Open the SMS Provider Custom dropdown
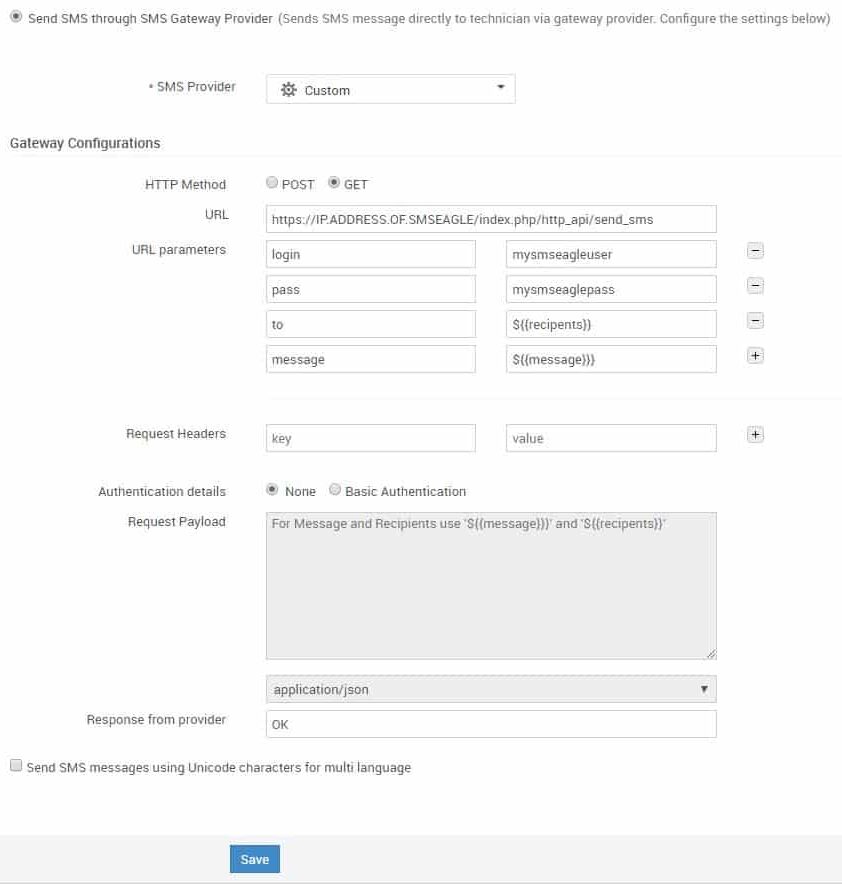This screenshot has width=842, height=885. [391, 89]
